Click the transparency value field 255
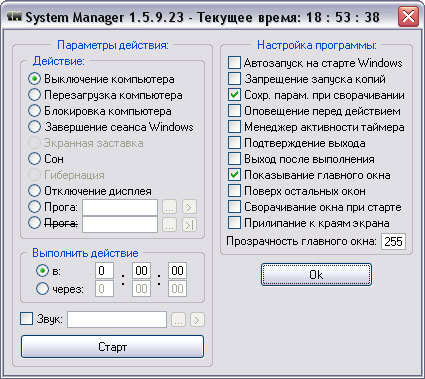 pyautogui.click(x=393, y=241)
